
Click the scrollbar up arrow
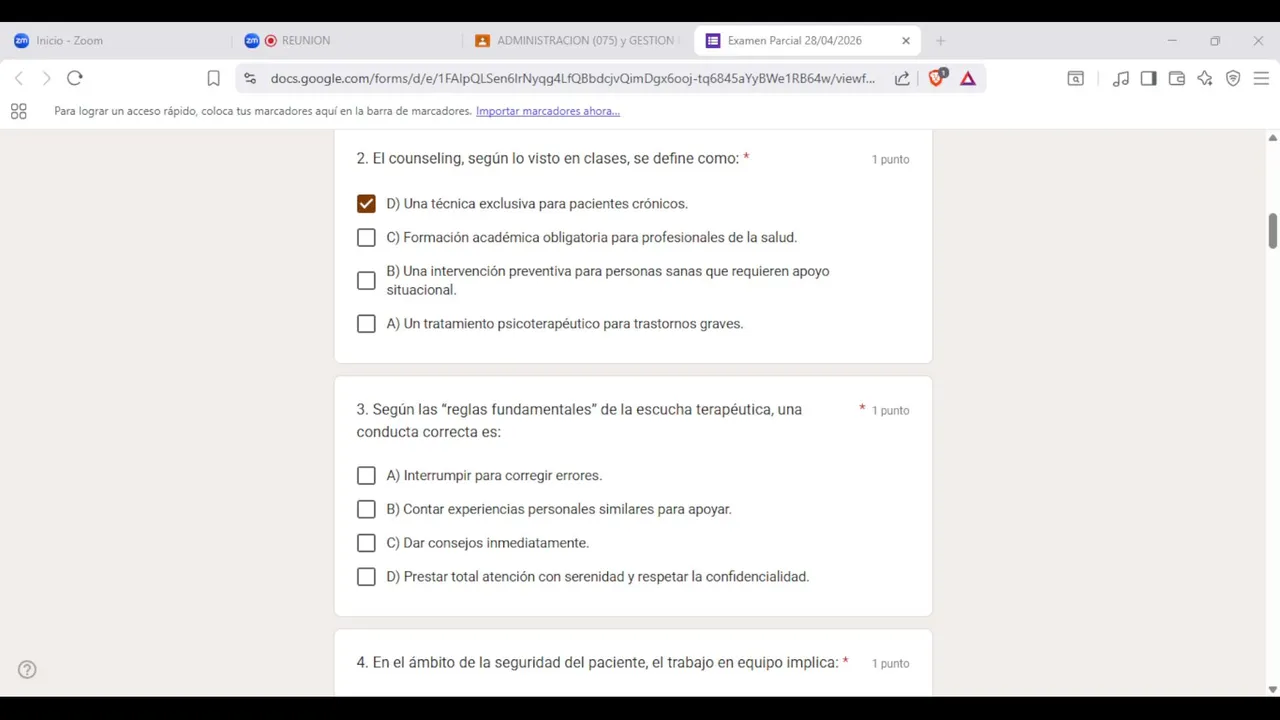1272,138
